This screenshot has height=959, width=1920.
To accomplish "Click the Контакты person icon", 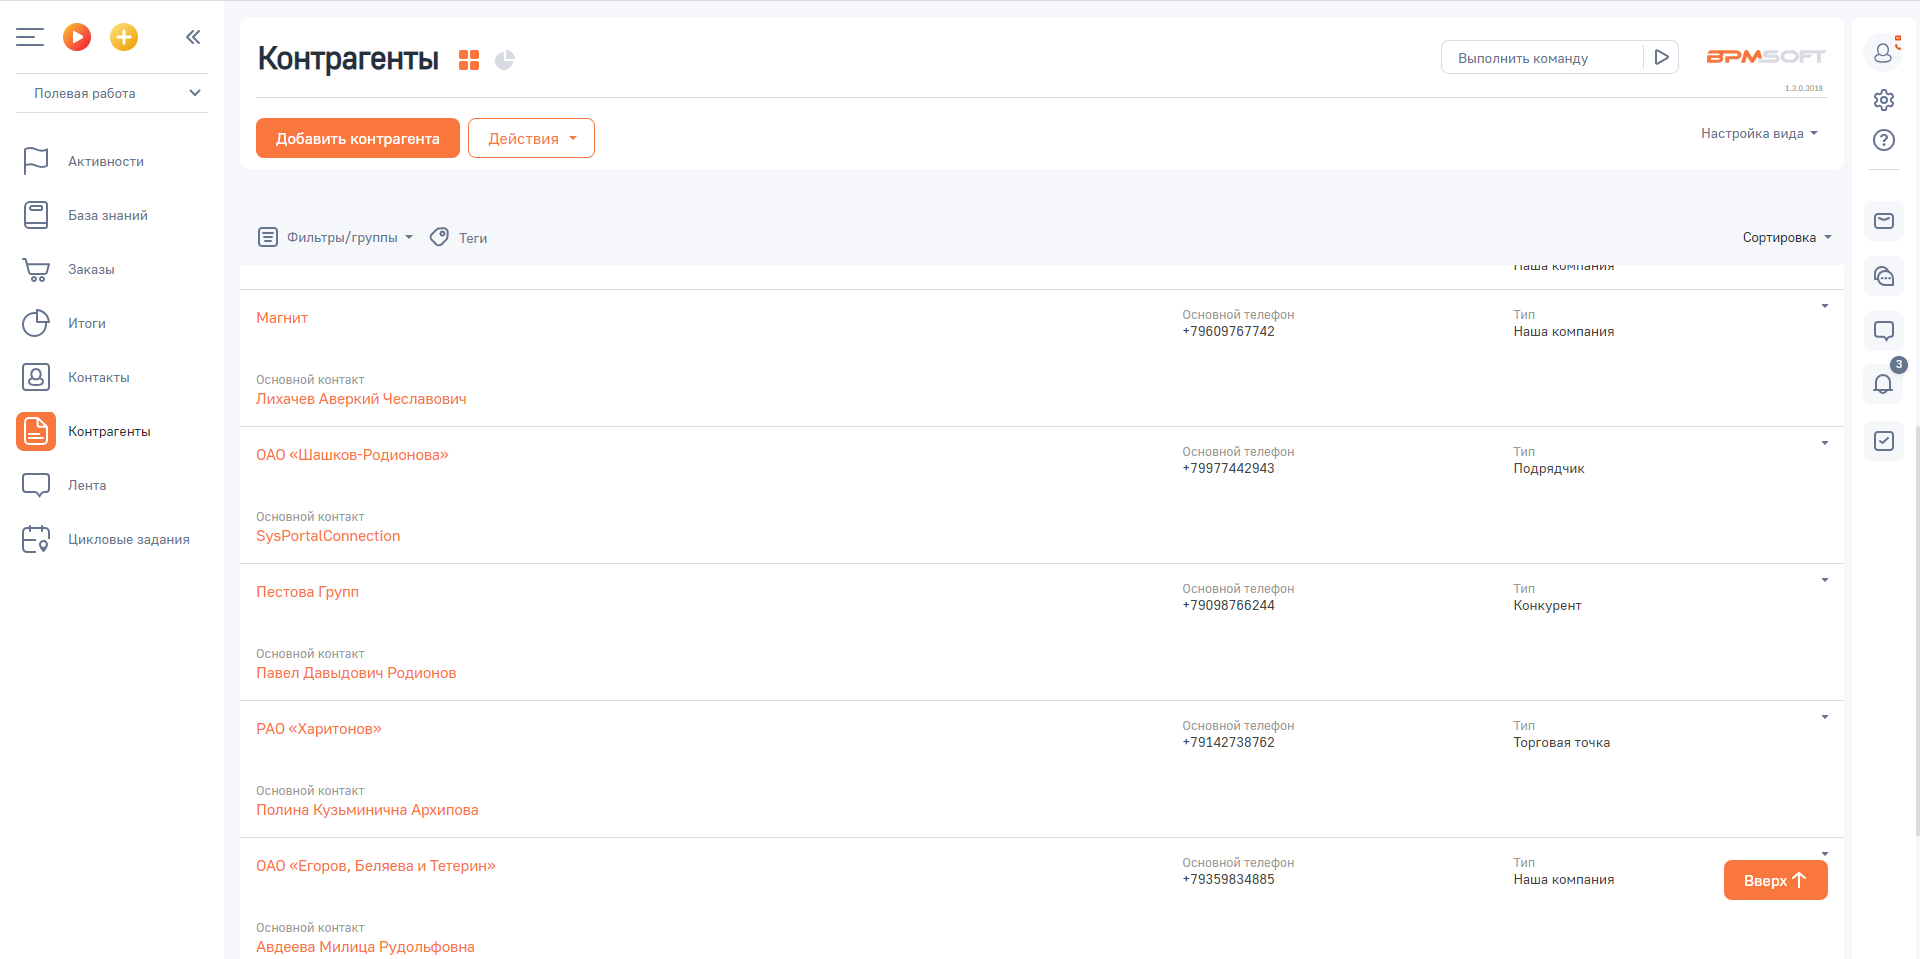I will click(x=36, y=377).
